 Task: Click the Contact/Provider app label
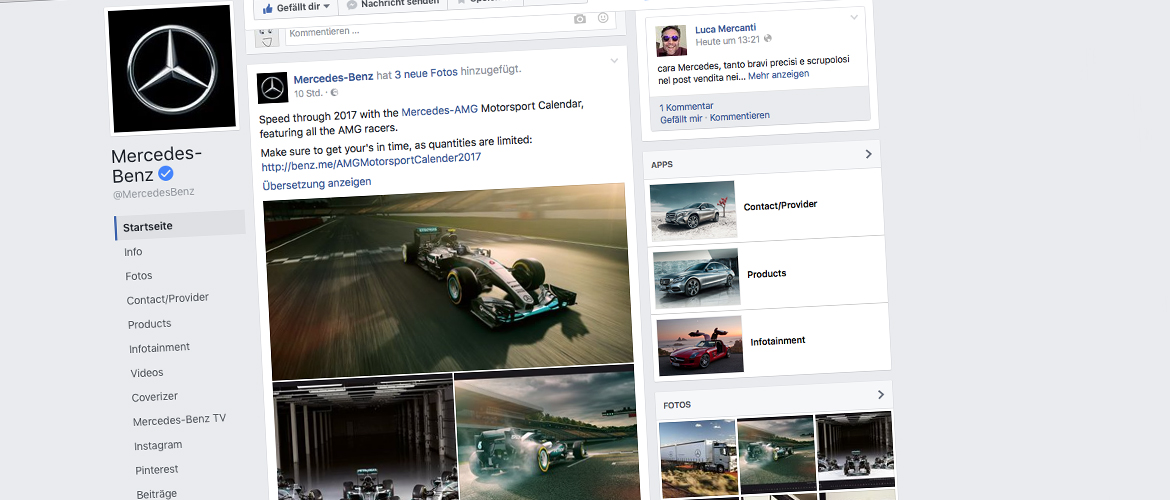[780, 205]
